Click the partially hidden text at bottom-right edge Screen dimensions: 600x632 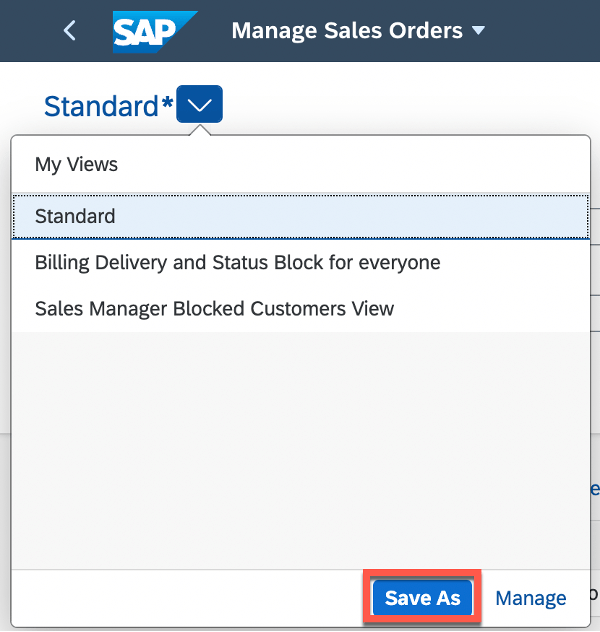click(595, 595)
